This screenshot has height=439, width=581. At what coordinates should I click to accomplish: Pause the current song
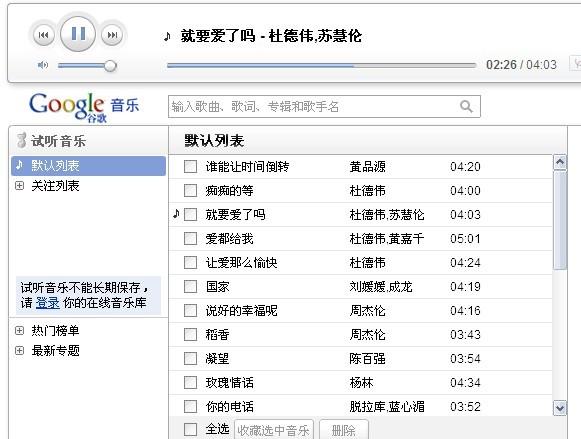click(78, 34)
